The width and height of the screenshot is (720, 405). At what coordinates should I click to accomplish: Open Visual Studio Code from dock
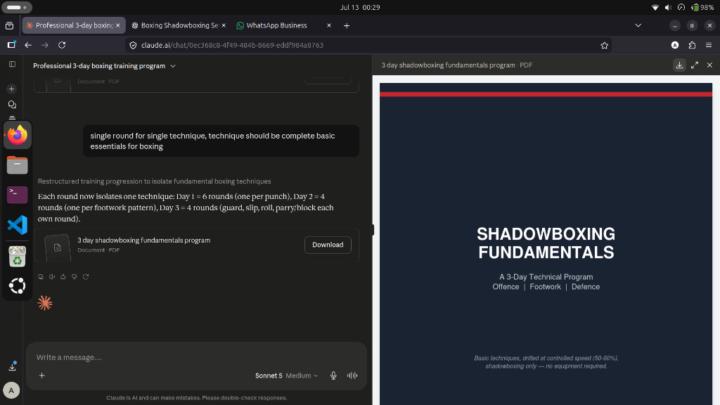(17, 225)
